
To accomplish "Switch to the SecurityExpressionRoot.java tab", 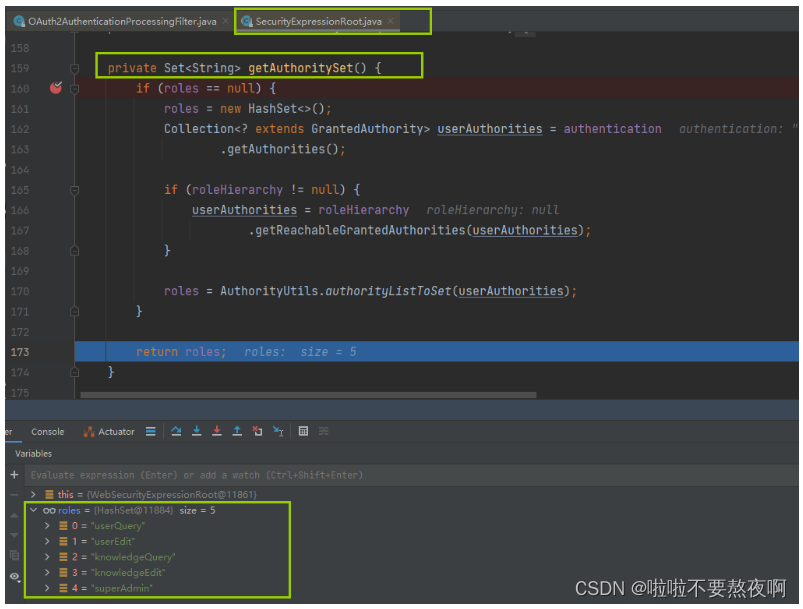I will (x=318, y=22).
